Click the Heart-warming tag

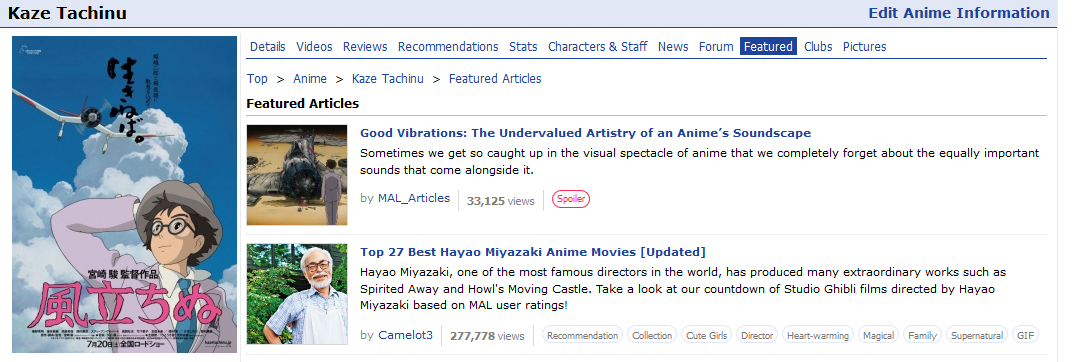click(x=818, y=336)
